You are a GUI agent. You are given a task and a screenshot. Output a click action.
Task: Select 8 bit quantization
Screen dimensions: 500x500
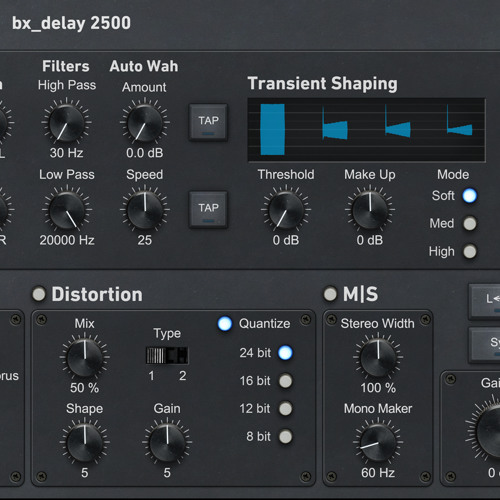point(285,437)
